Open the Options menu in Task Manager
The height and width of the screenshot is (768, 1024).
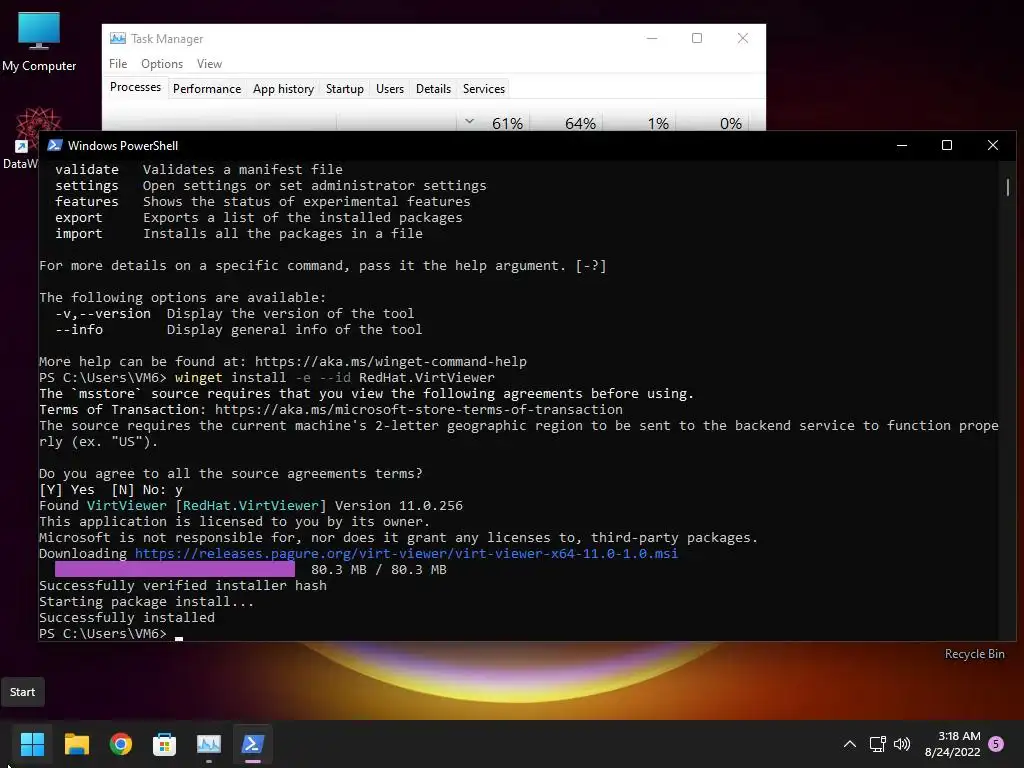pos(162,64)
